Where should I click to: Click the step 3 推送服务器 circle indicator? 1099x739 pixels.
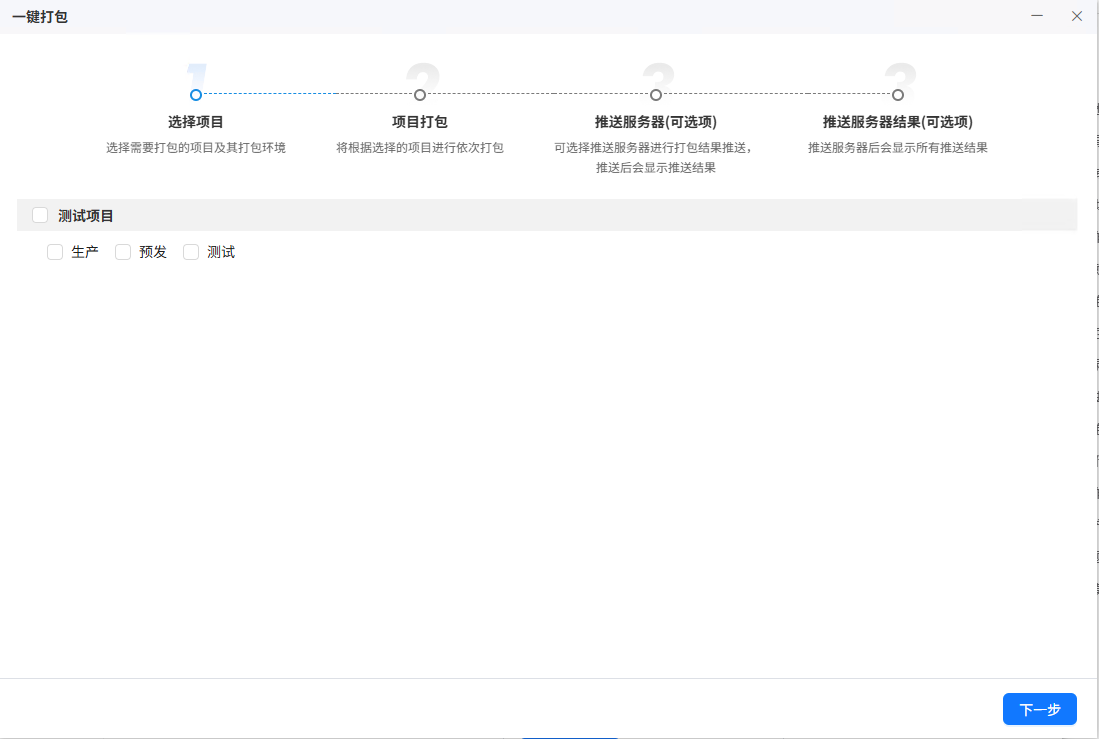(x=657, y=96)
